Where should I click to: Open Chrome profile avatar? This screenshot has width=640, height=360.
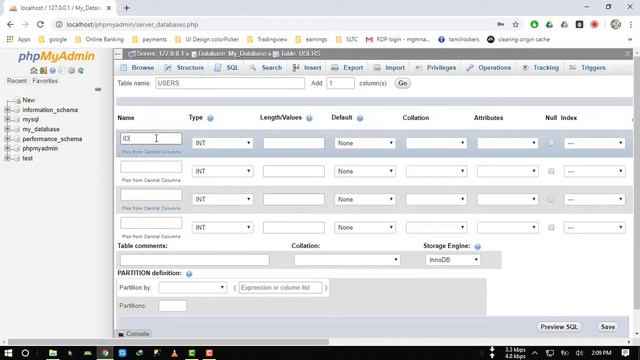click(616, 24)
